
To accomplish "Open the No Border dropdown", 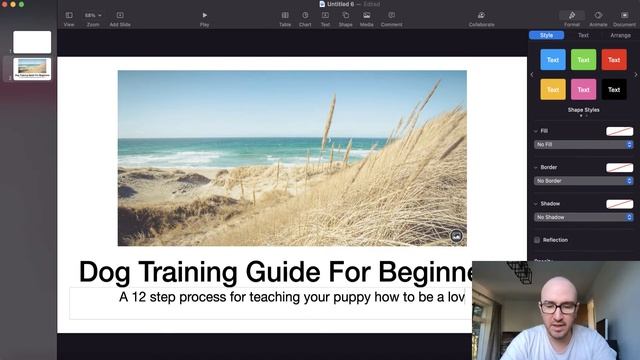I will [x=584, y=181].
